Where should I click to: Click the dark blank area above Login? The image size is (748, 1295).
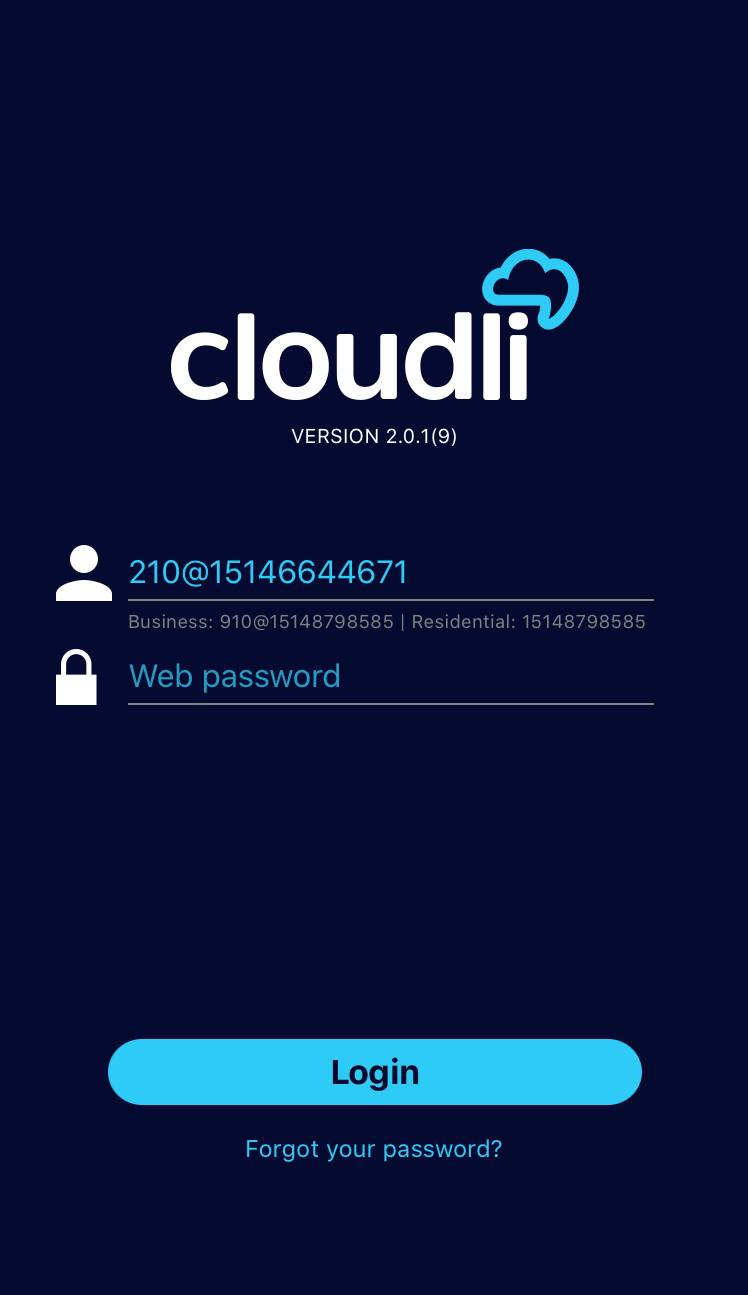374,870
